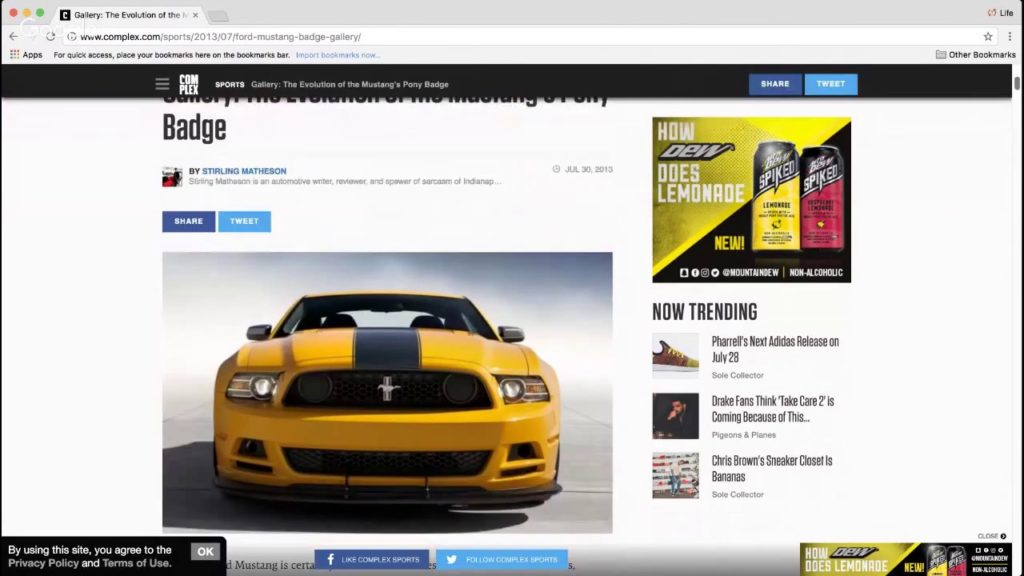View site info icon in address bar

[72, 37]
